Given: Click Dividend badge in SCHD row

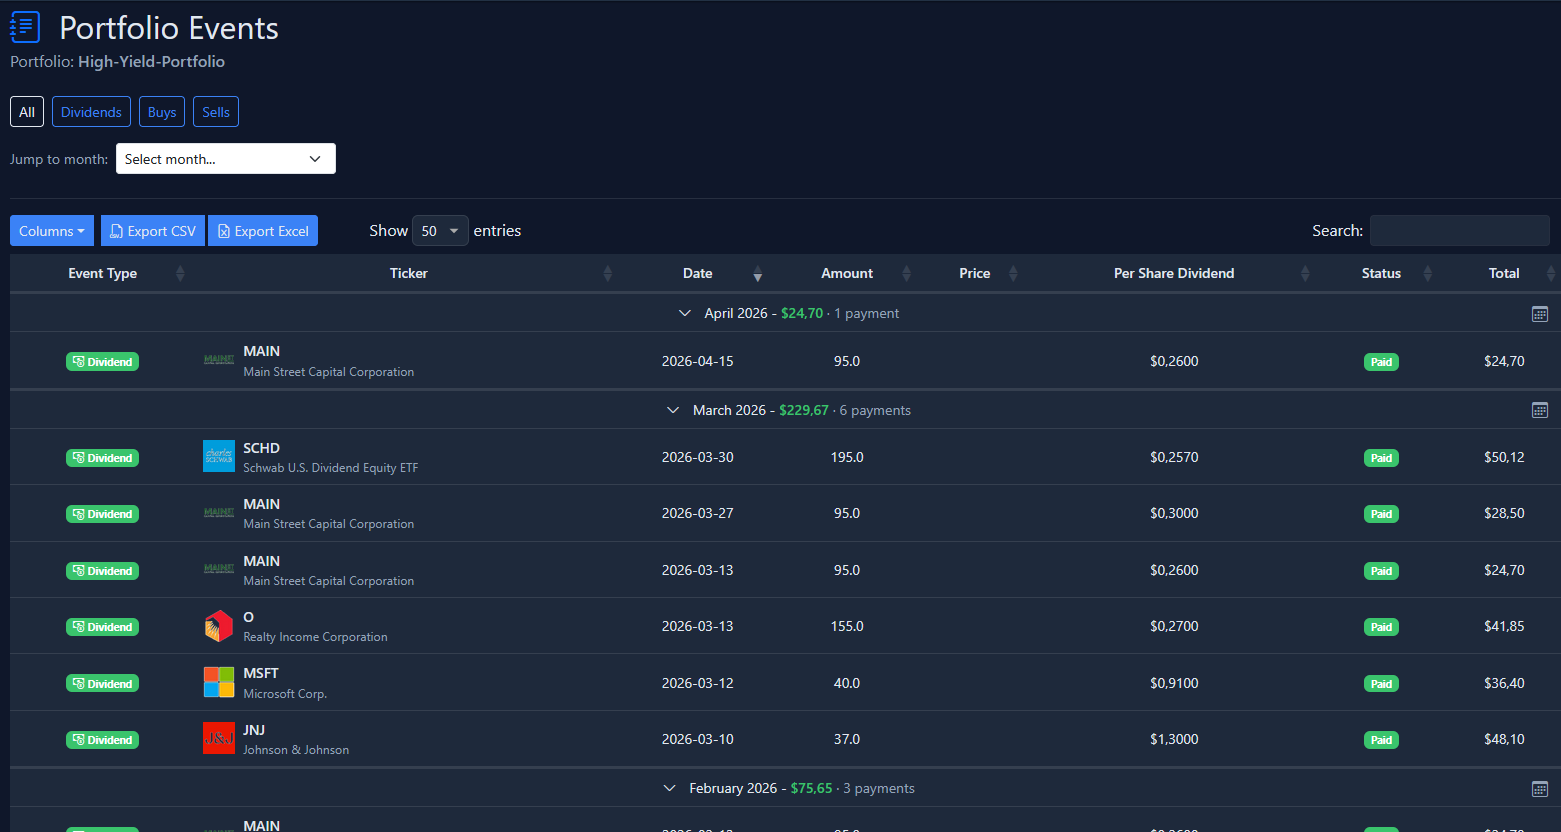Looking at the screenshot, I should click(102, 458).
